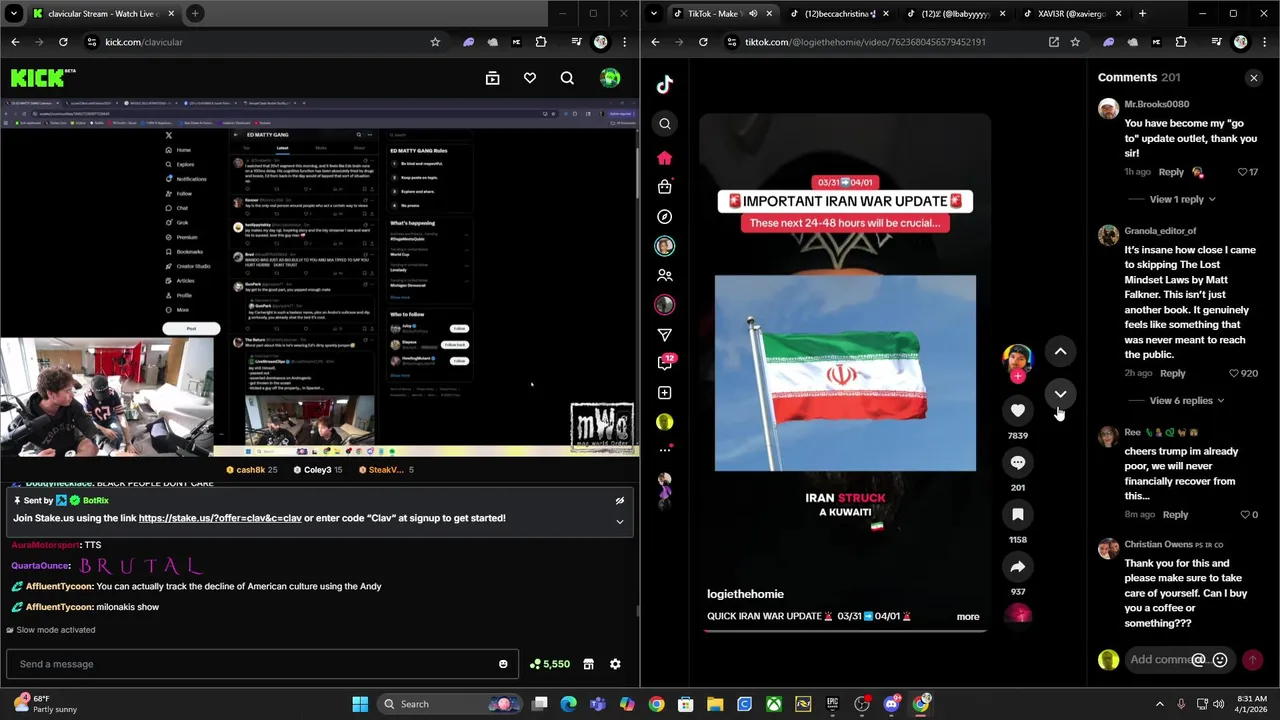
Task: Open Kick search magnifier icon
Action: pyautogui.click(x=567, y=78)
